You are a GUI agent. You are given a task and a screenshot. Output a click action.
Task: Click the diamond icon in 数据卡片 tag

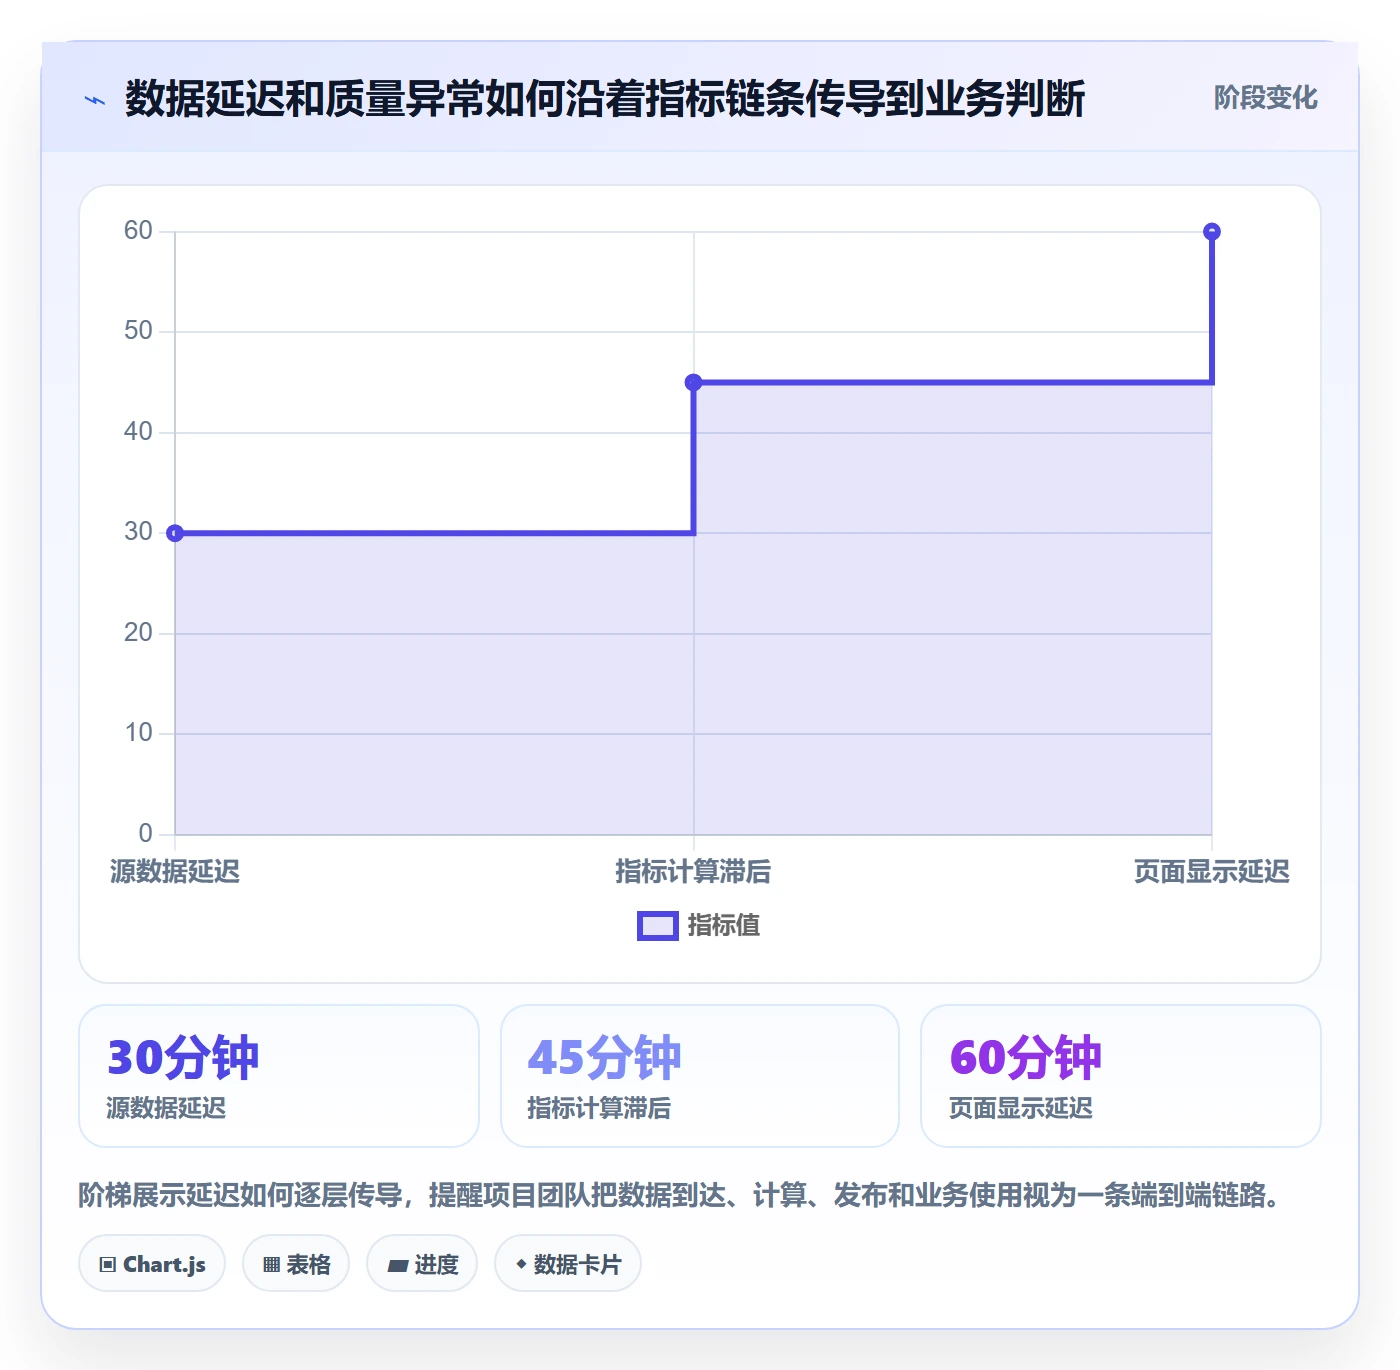[x=521, y=1264]
